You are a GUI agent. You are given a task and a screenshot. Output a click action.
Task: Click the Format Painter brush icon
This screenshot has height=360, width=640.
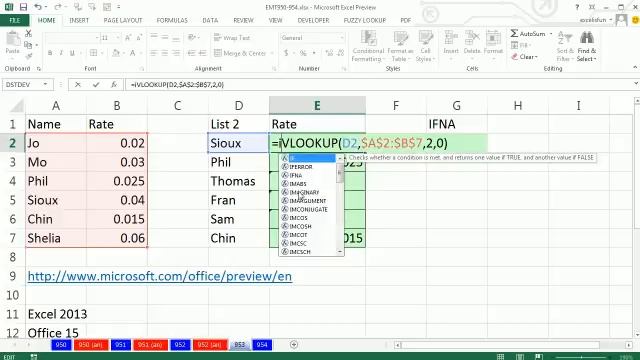[x=28, y=56]
